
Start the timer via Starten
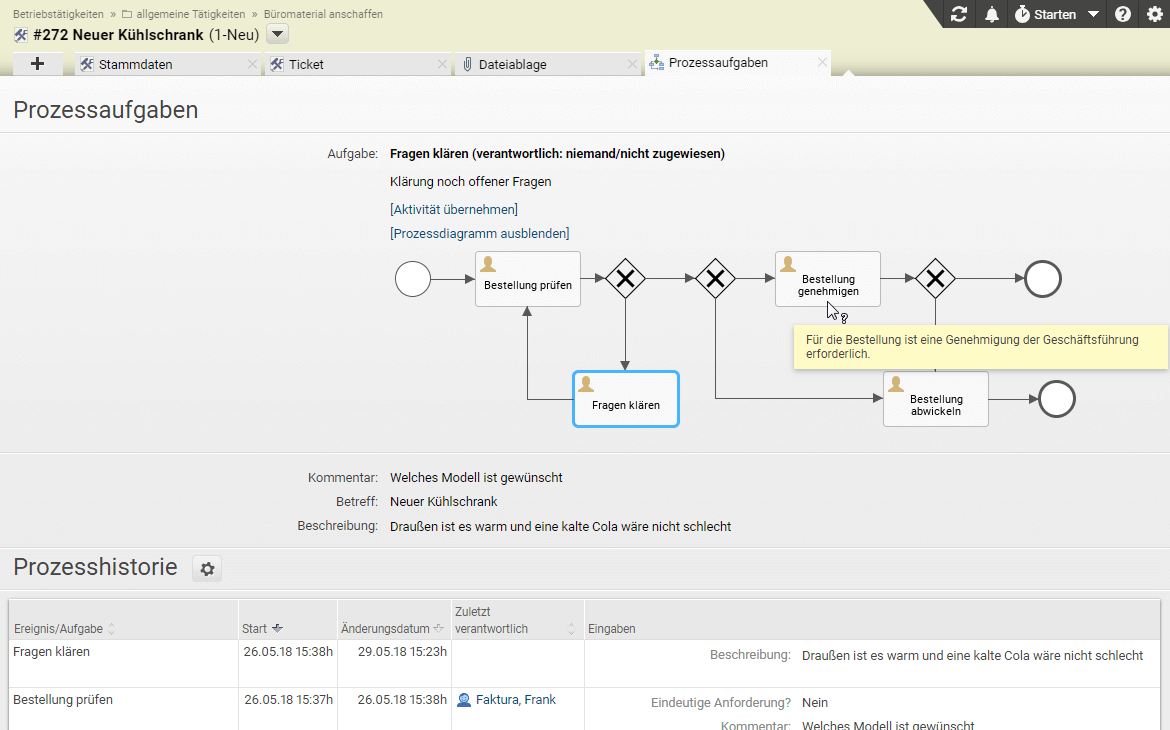1045,14
